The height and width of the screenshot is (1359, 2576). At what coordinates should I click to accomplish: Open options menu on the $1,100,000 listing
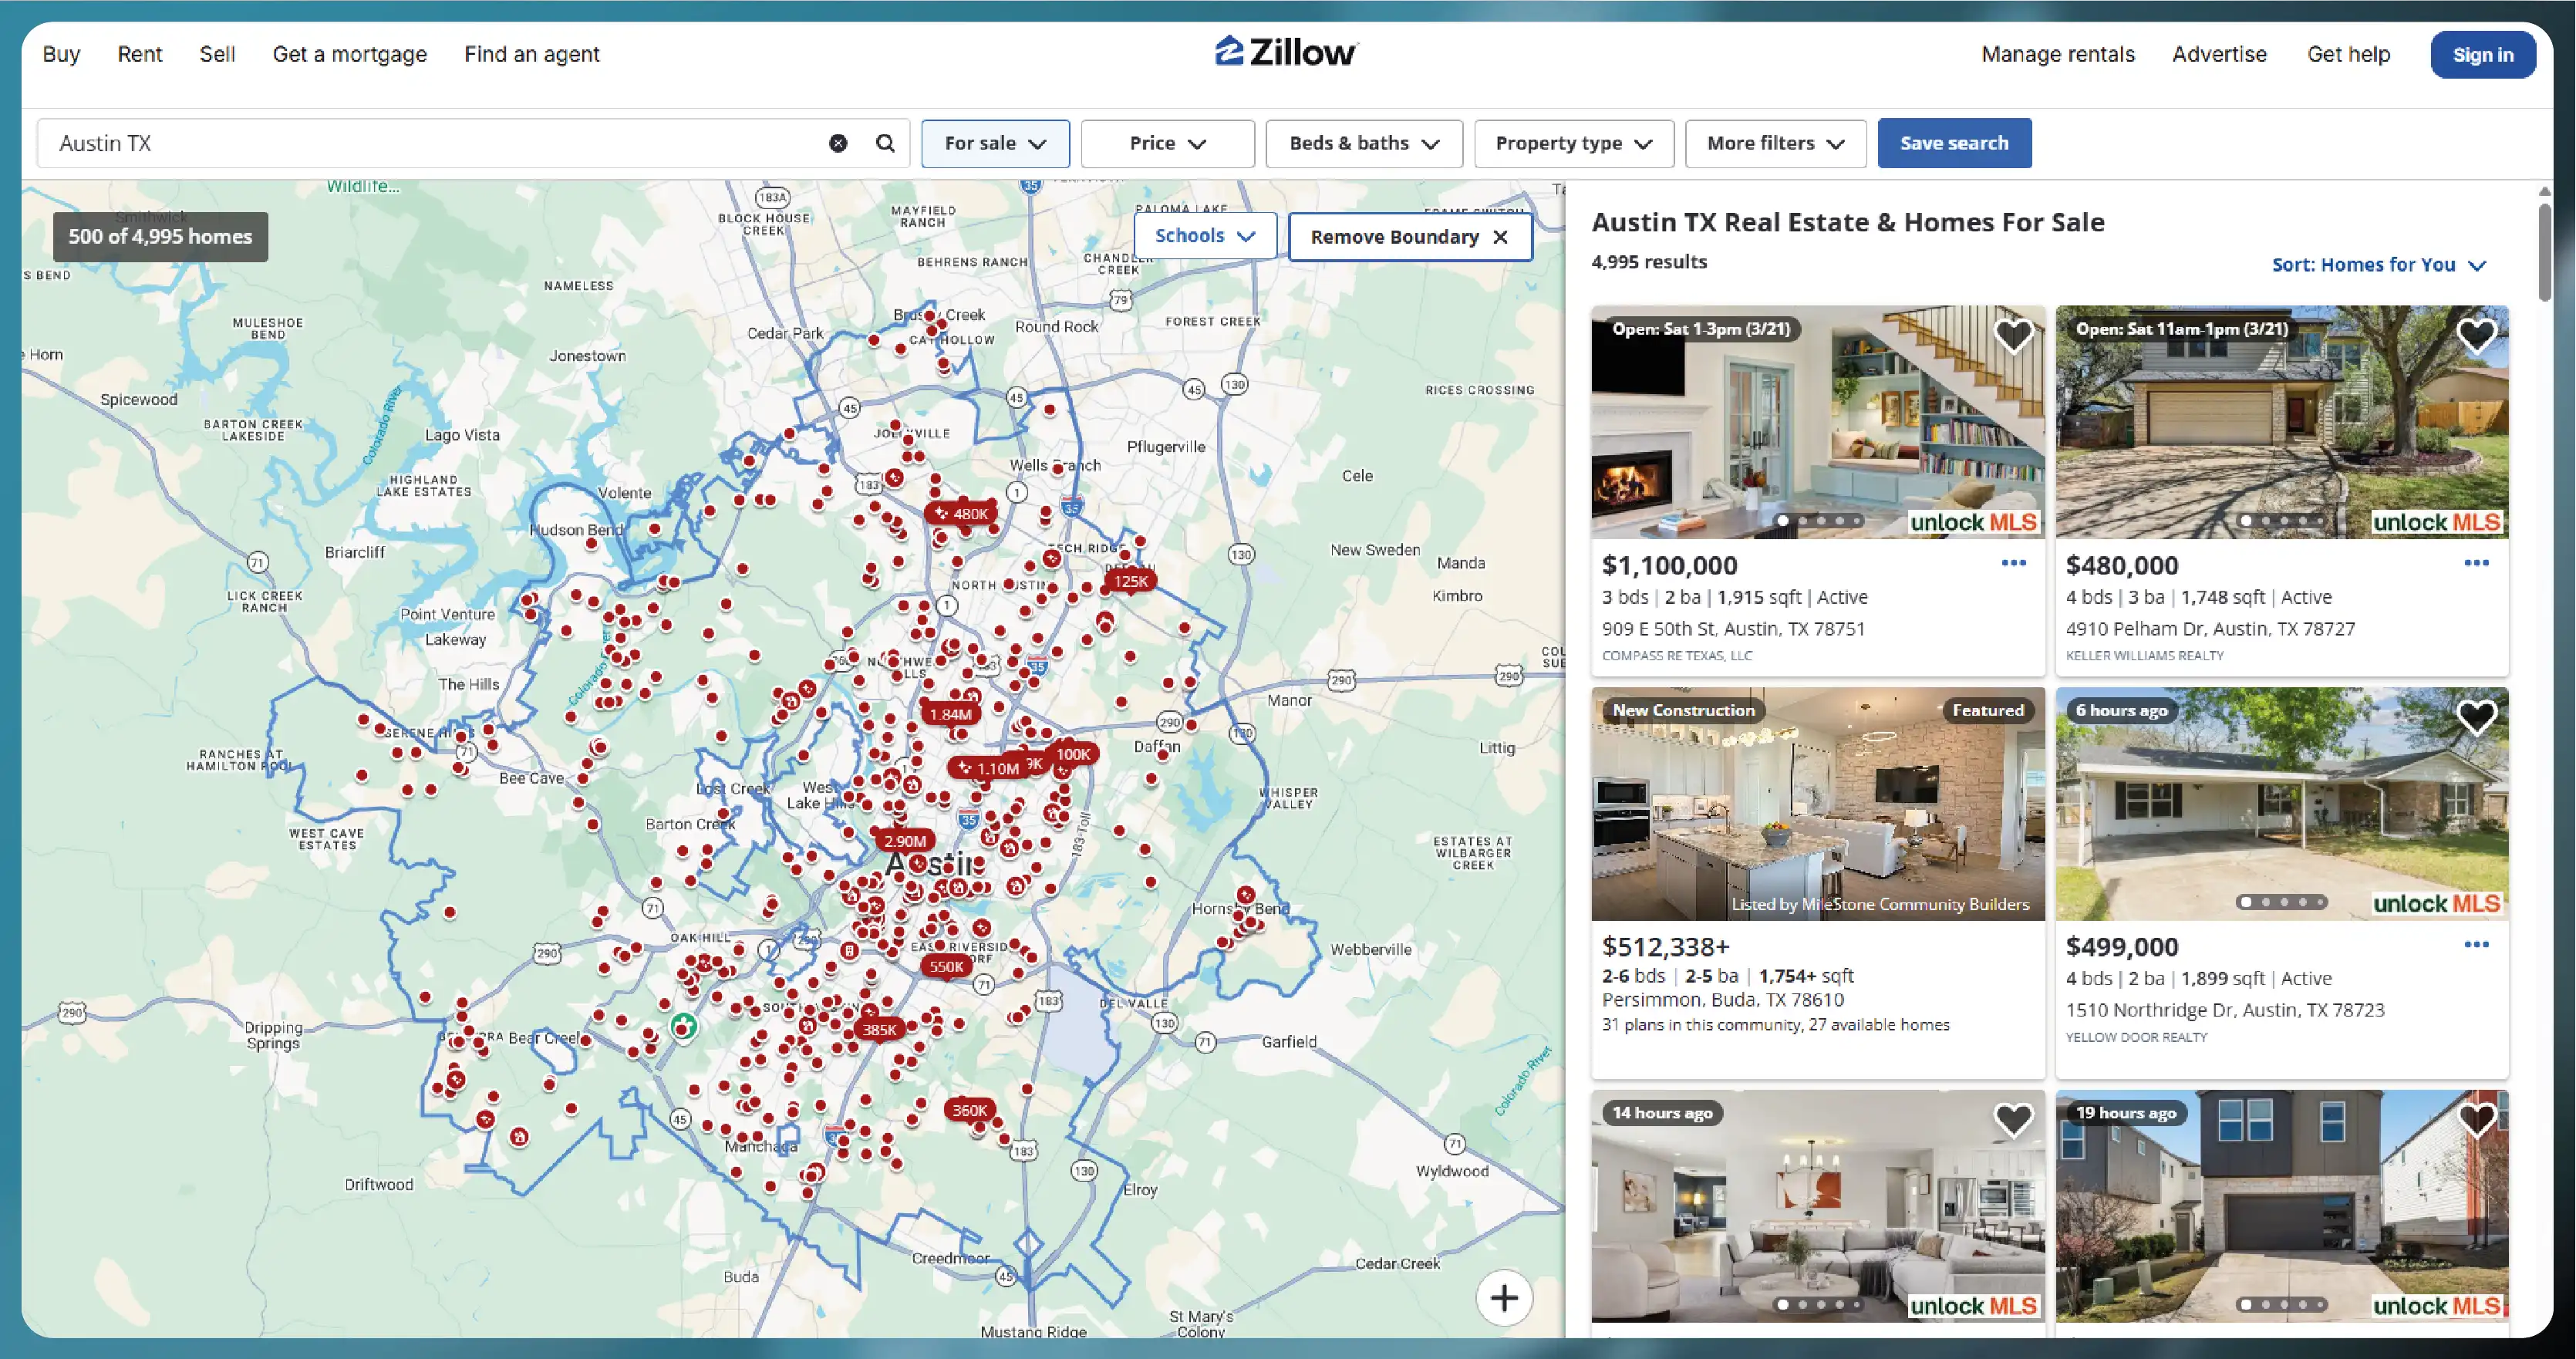coord(2013,564)
